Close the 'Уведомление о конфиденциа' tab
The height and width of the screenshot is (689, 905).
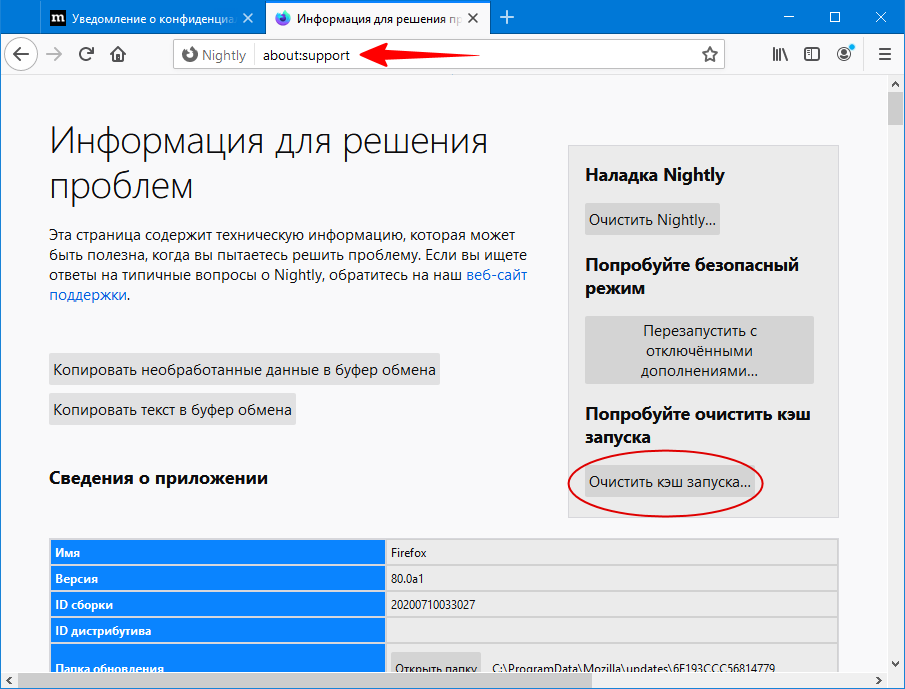coord(248,18)
